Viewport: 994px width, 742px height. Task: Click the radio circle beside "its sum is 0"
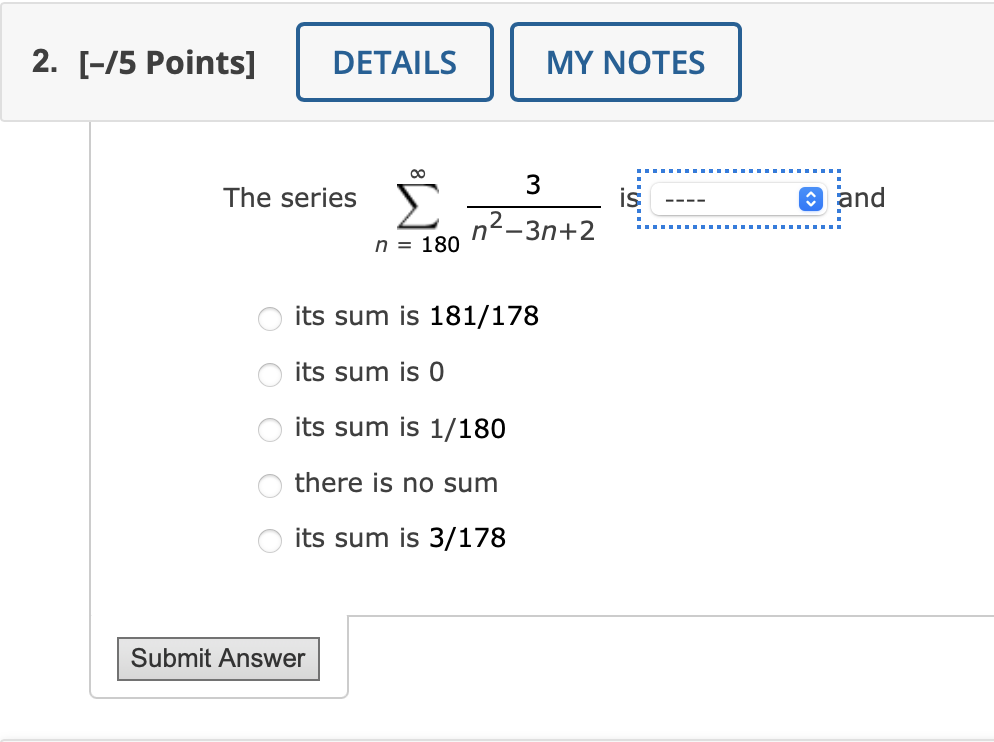tap(270, 375)
